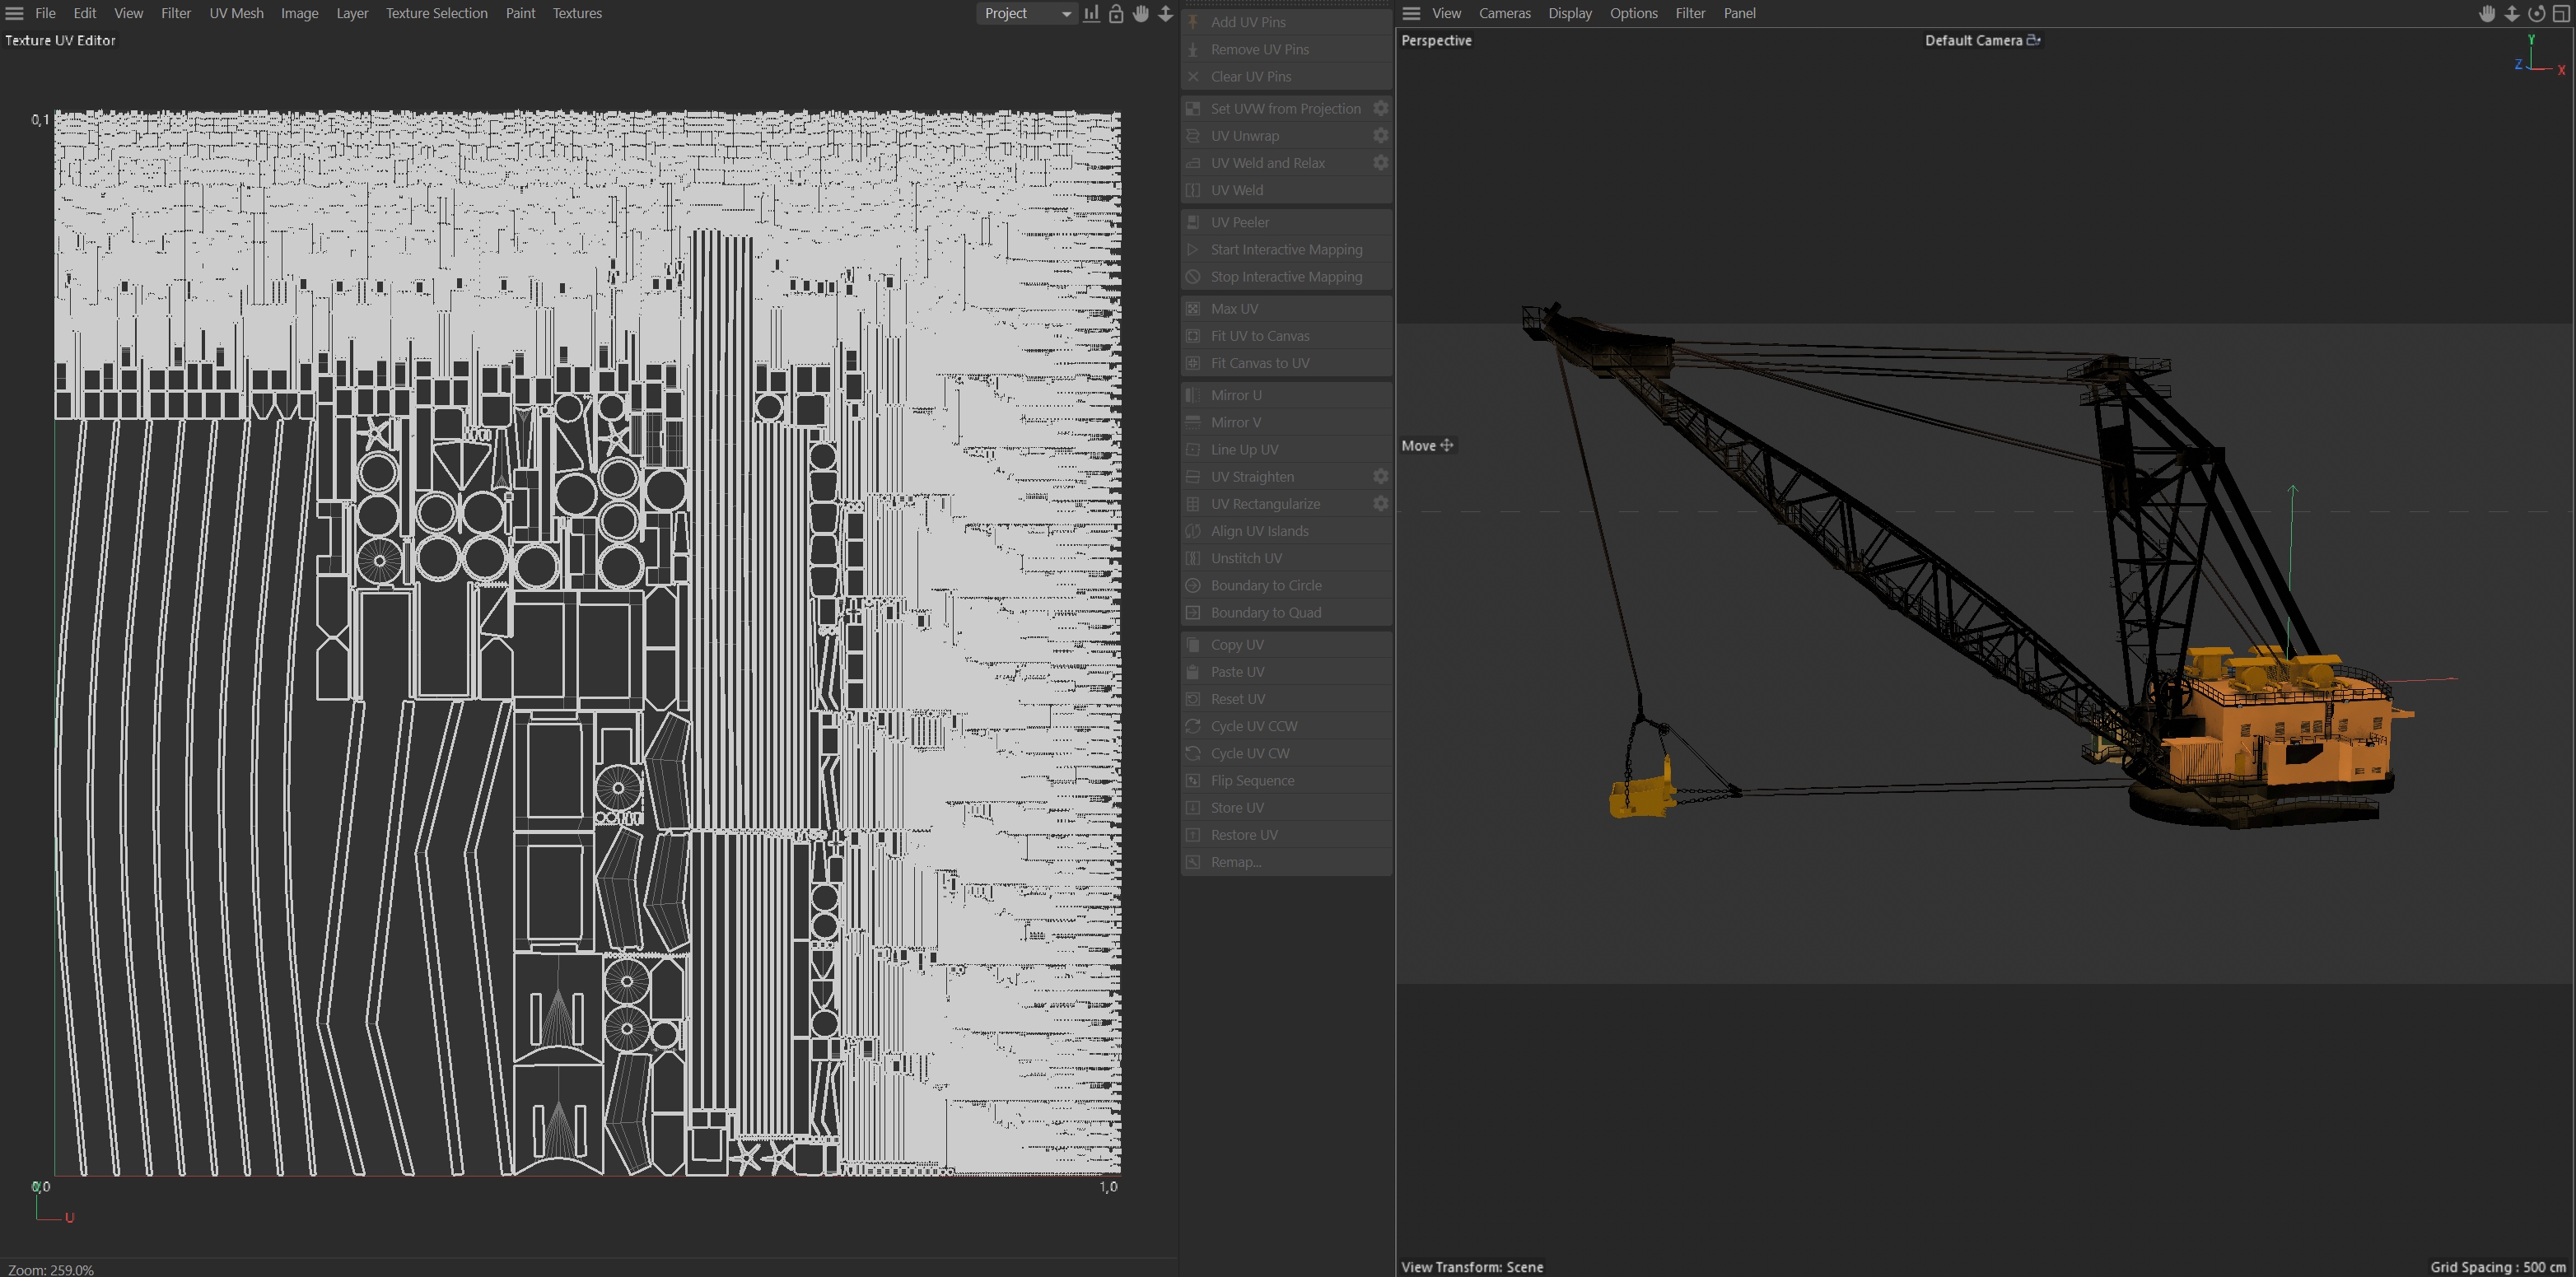Toggle the Move tool gizmo label

tap(1427, 445)
